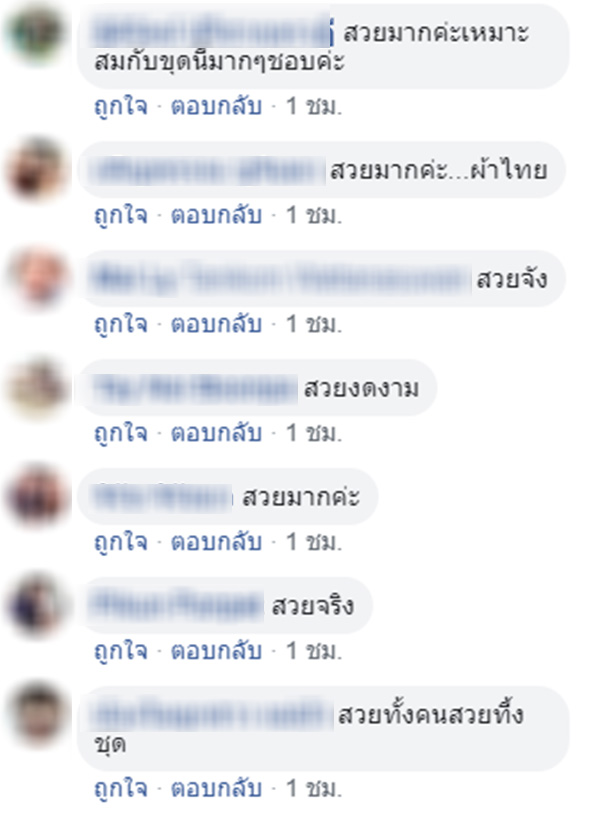Open avatar beside the 'สวยงดงาม' comment
The width and height of the screenshot is (600, 818).
36,387
